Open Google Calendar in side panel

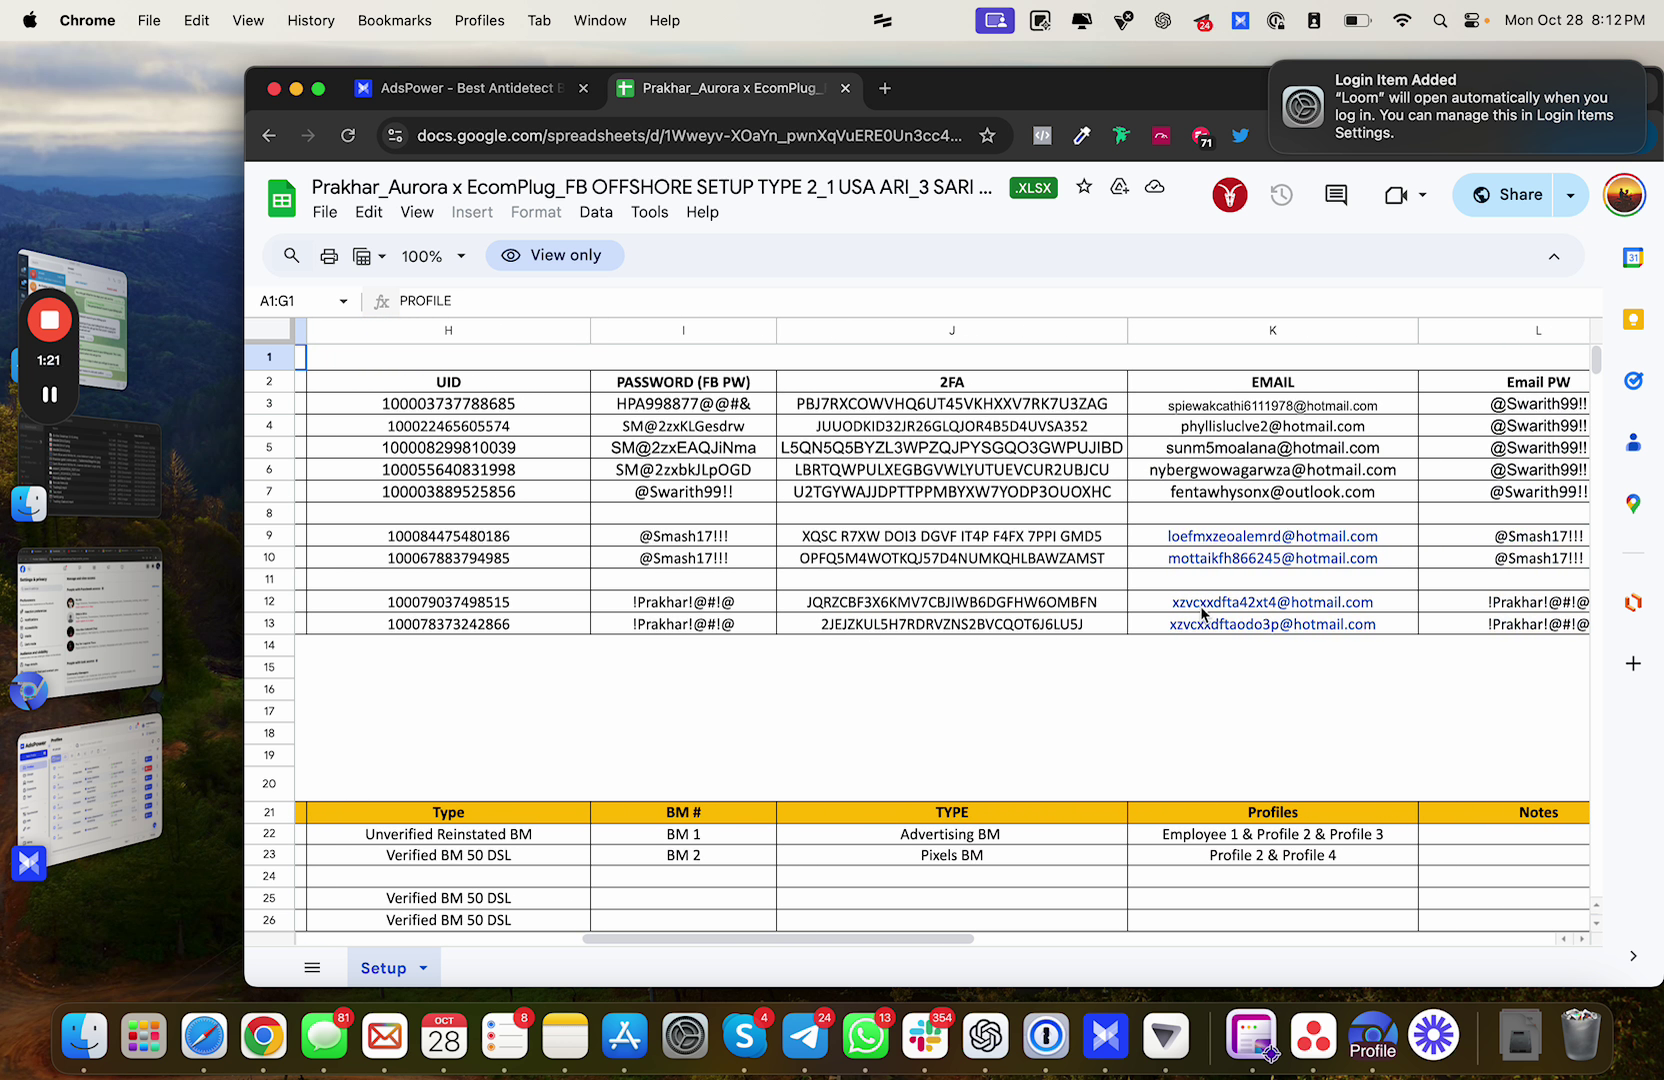[x=1633, y=258]
